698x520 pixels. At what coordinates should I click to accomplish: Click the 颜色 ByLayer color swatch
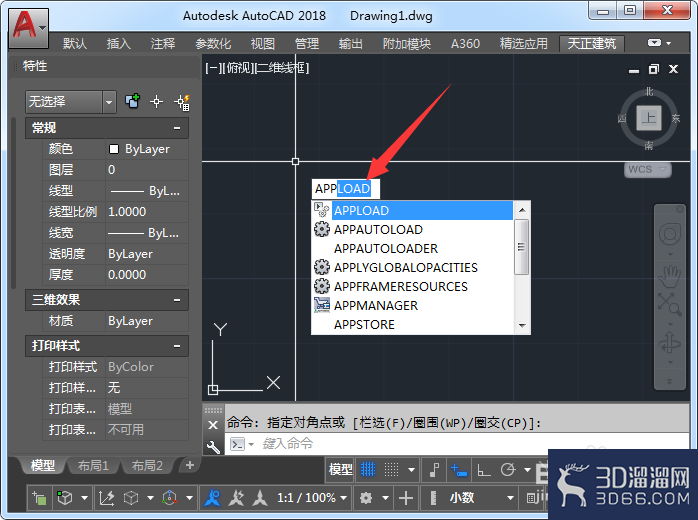point(114,149)
